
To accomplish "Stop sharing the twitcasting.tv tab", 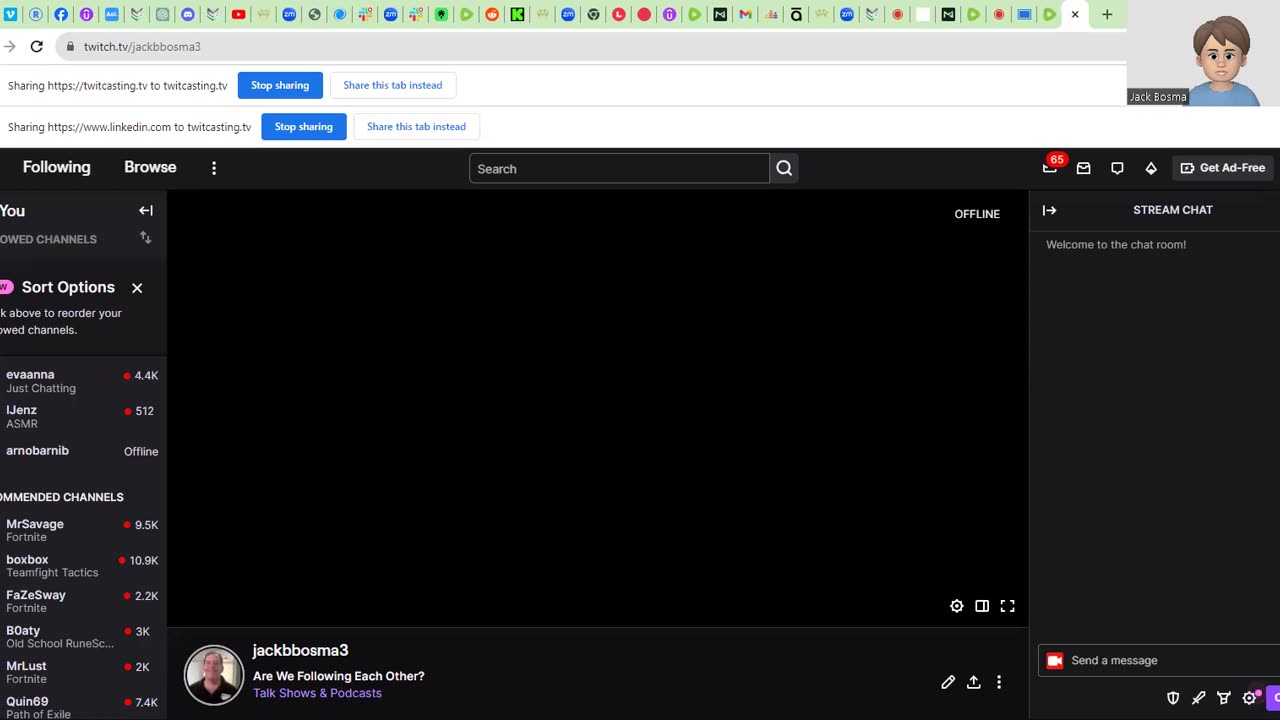I will pyautogui.click(x=280, y=85).
